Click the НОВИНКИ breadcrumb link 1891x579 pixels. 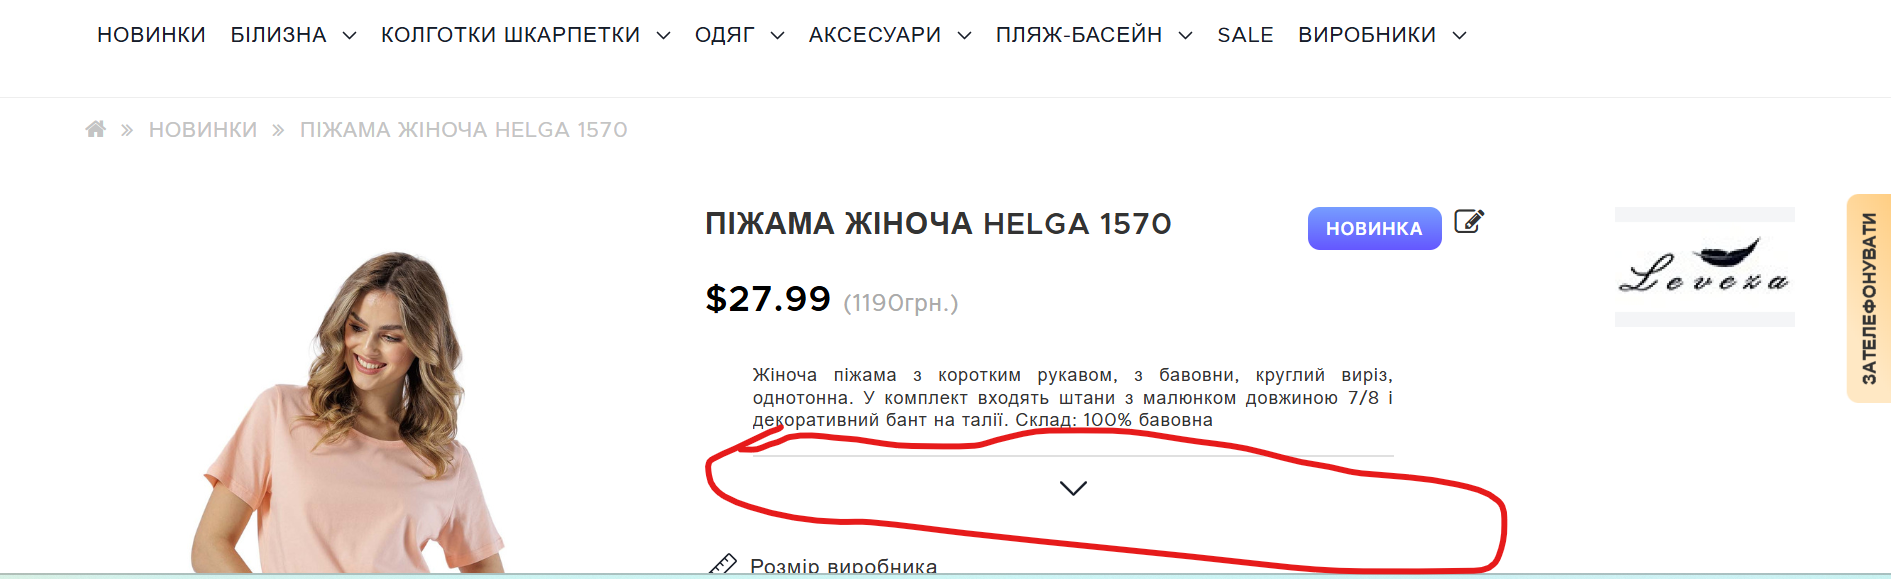click(x=203, y=130)
